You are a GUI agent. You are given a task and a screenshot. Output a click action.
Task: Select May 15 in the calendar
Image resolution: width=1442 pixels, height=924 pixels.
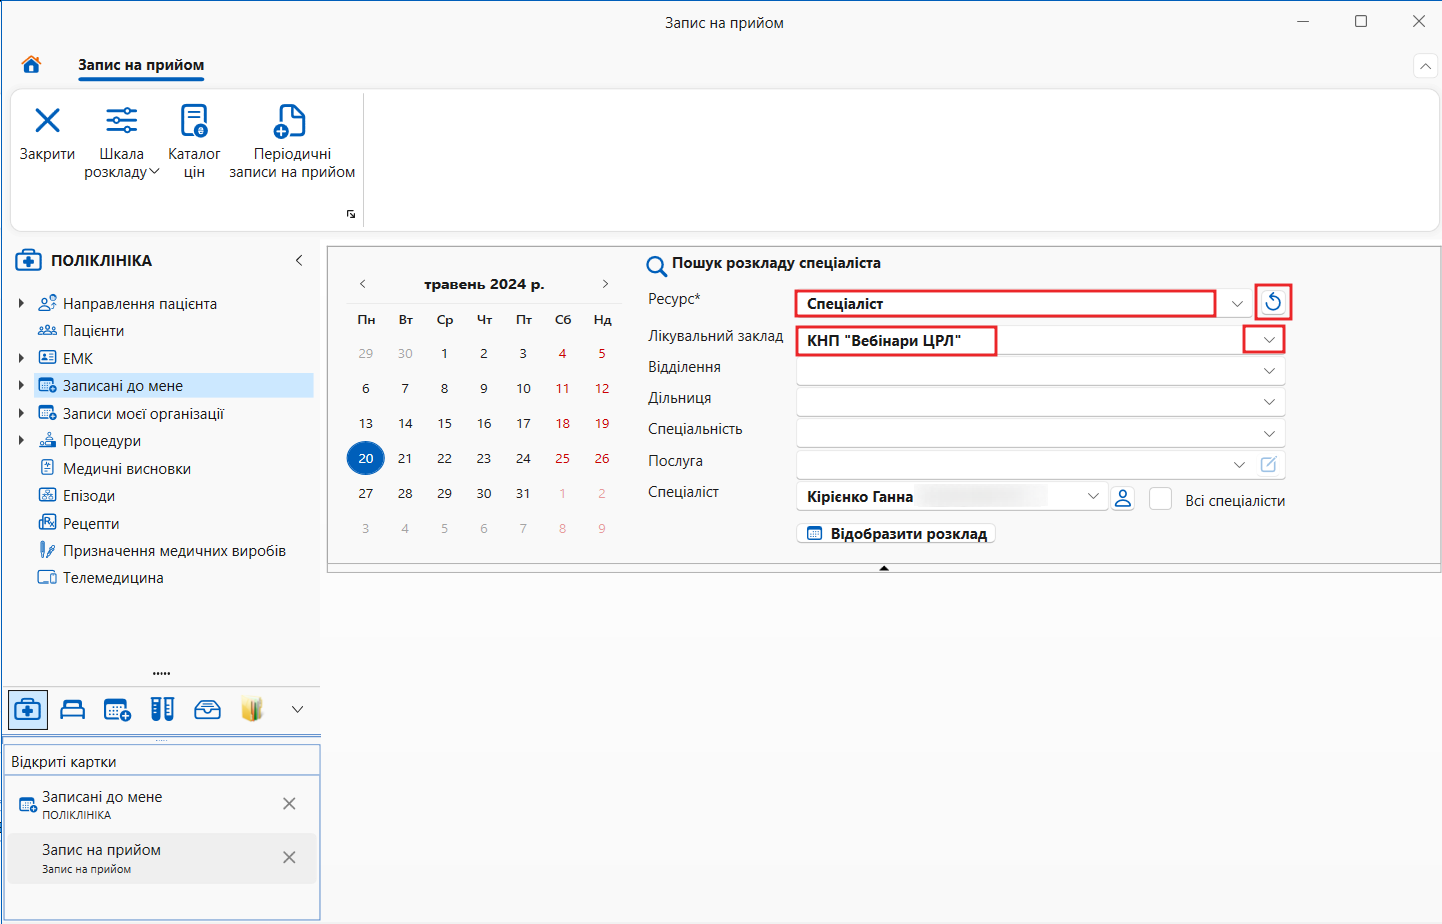445,424
